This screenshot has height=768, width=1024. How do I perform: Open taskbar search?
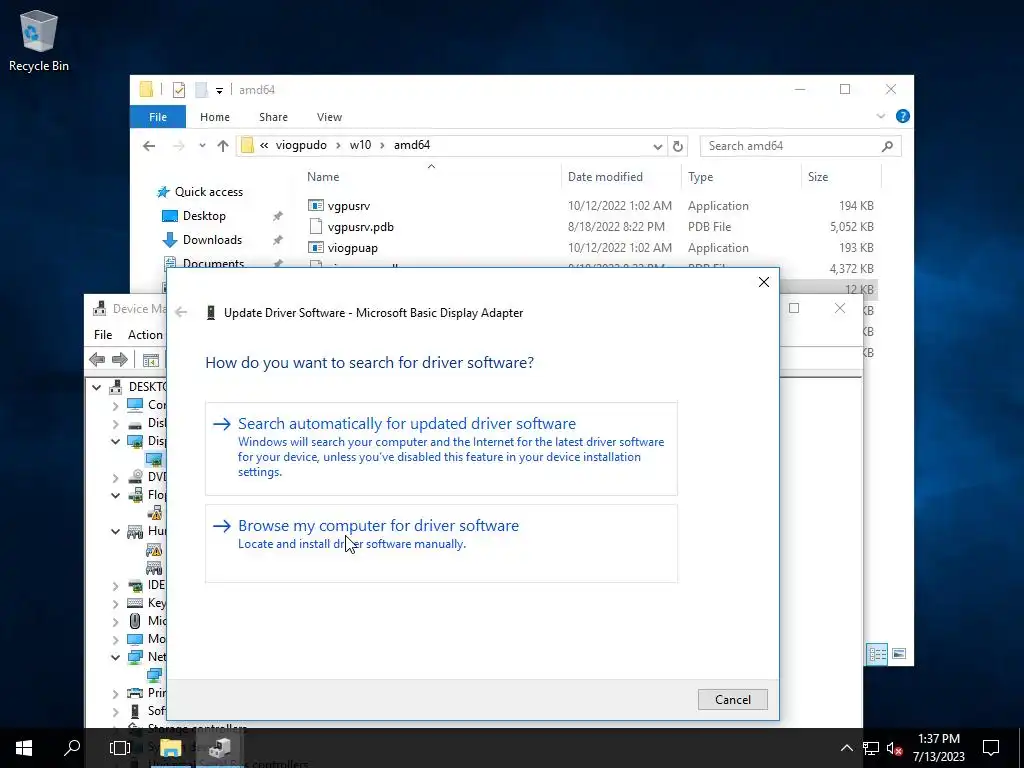coord(72,748)
